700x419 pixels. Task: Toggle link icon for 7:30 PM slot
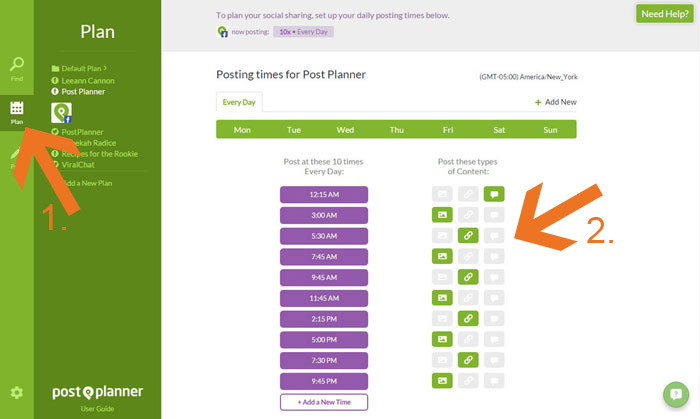click(x=468, y=360)
